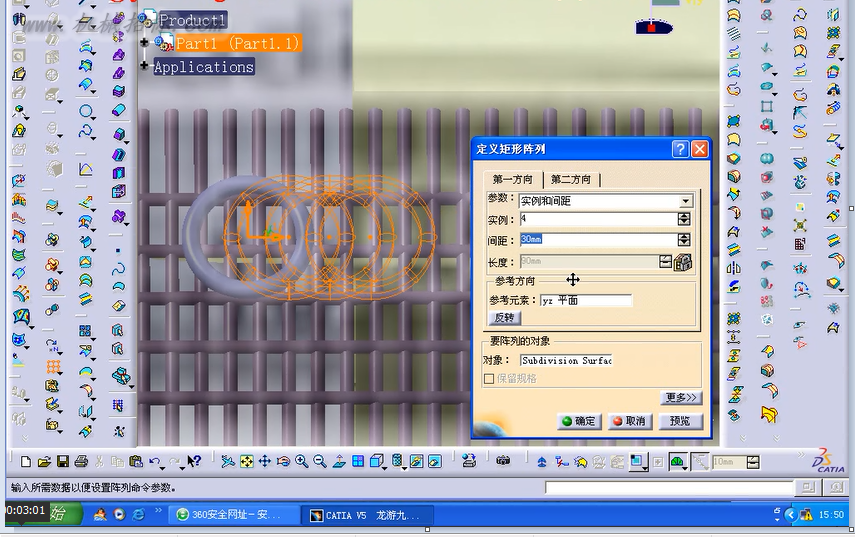Click the 对象 field showing Subdivision Surfac
Image resolution: width=855 pixels, height=537 pixels.
[x=566, y=360]
